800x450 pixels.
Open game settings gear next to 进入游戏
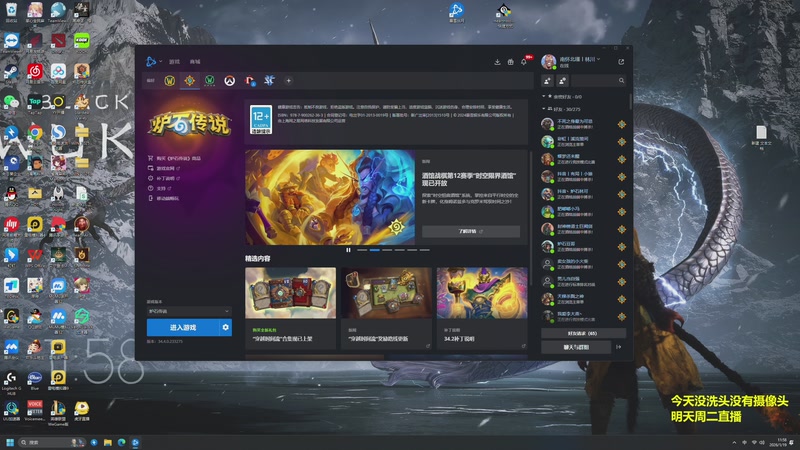tap(226, 328)
